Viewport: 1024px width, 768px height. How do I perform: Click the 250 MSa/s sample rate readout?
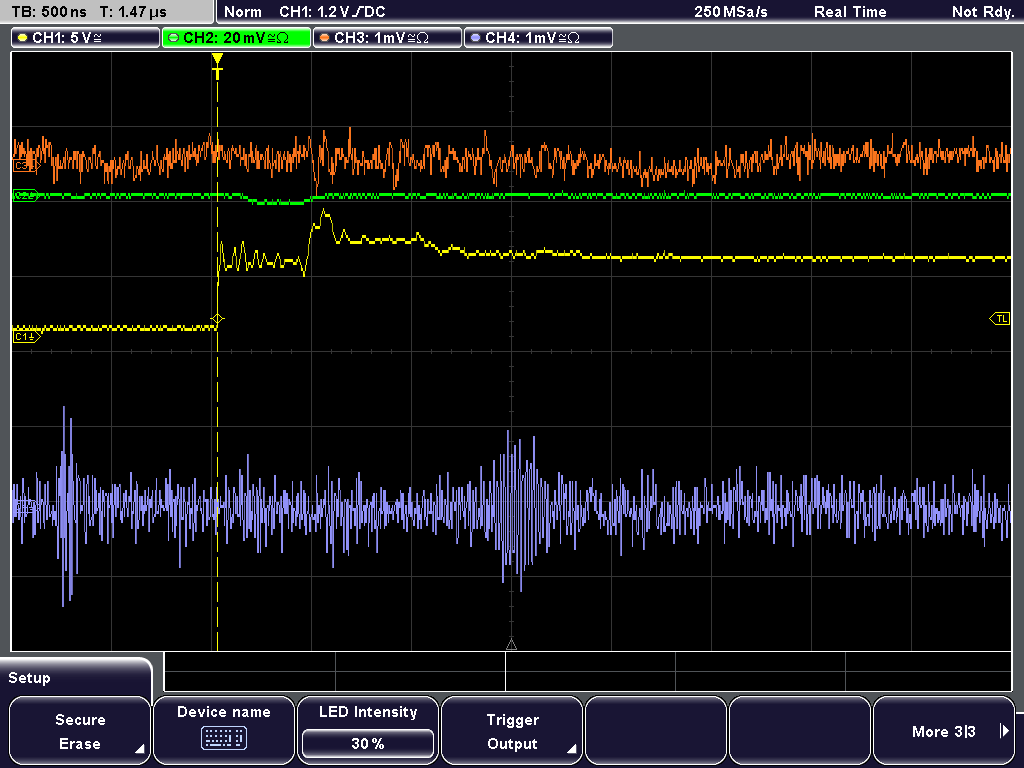[731, 12]
